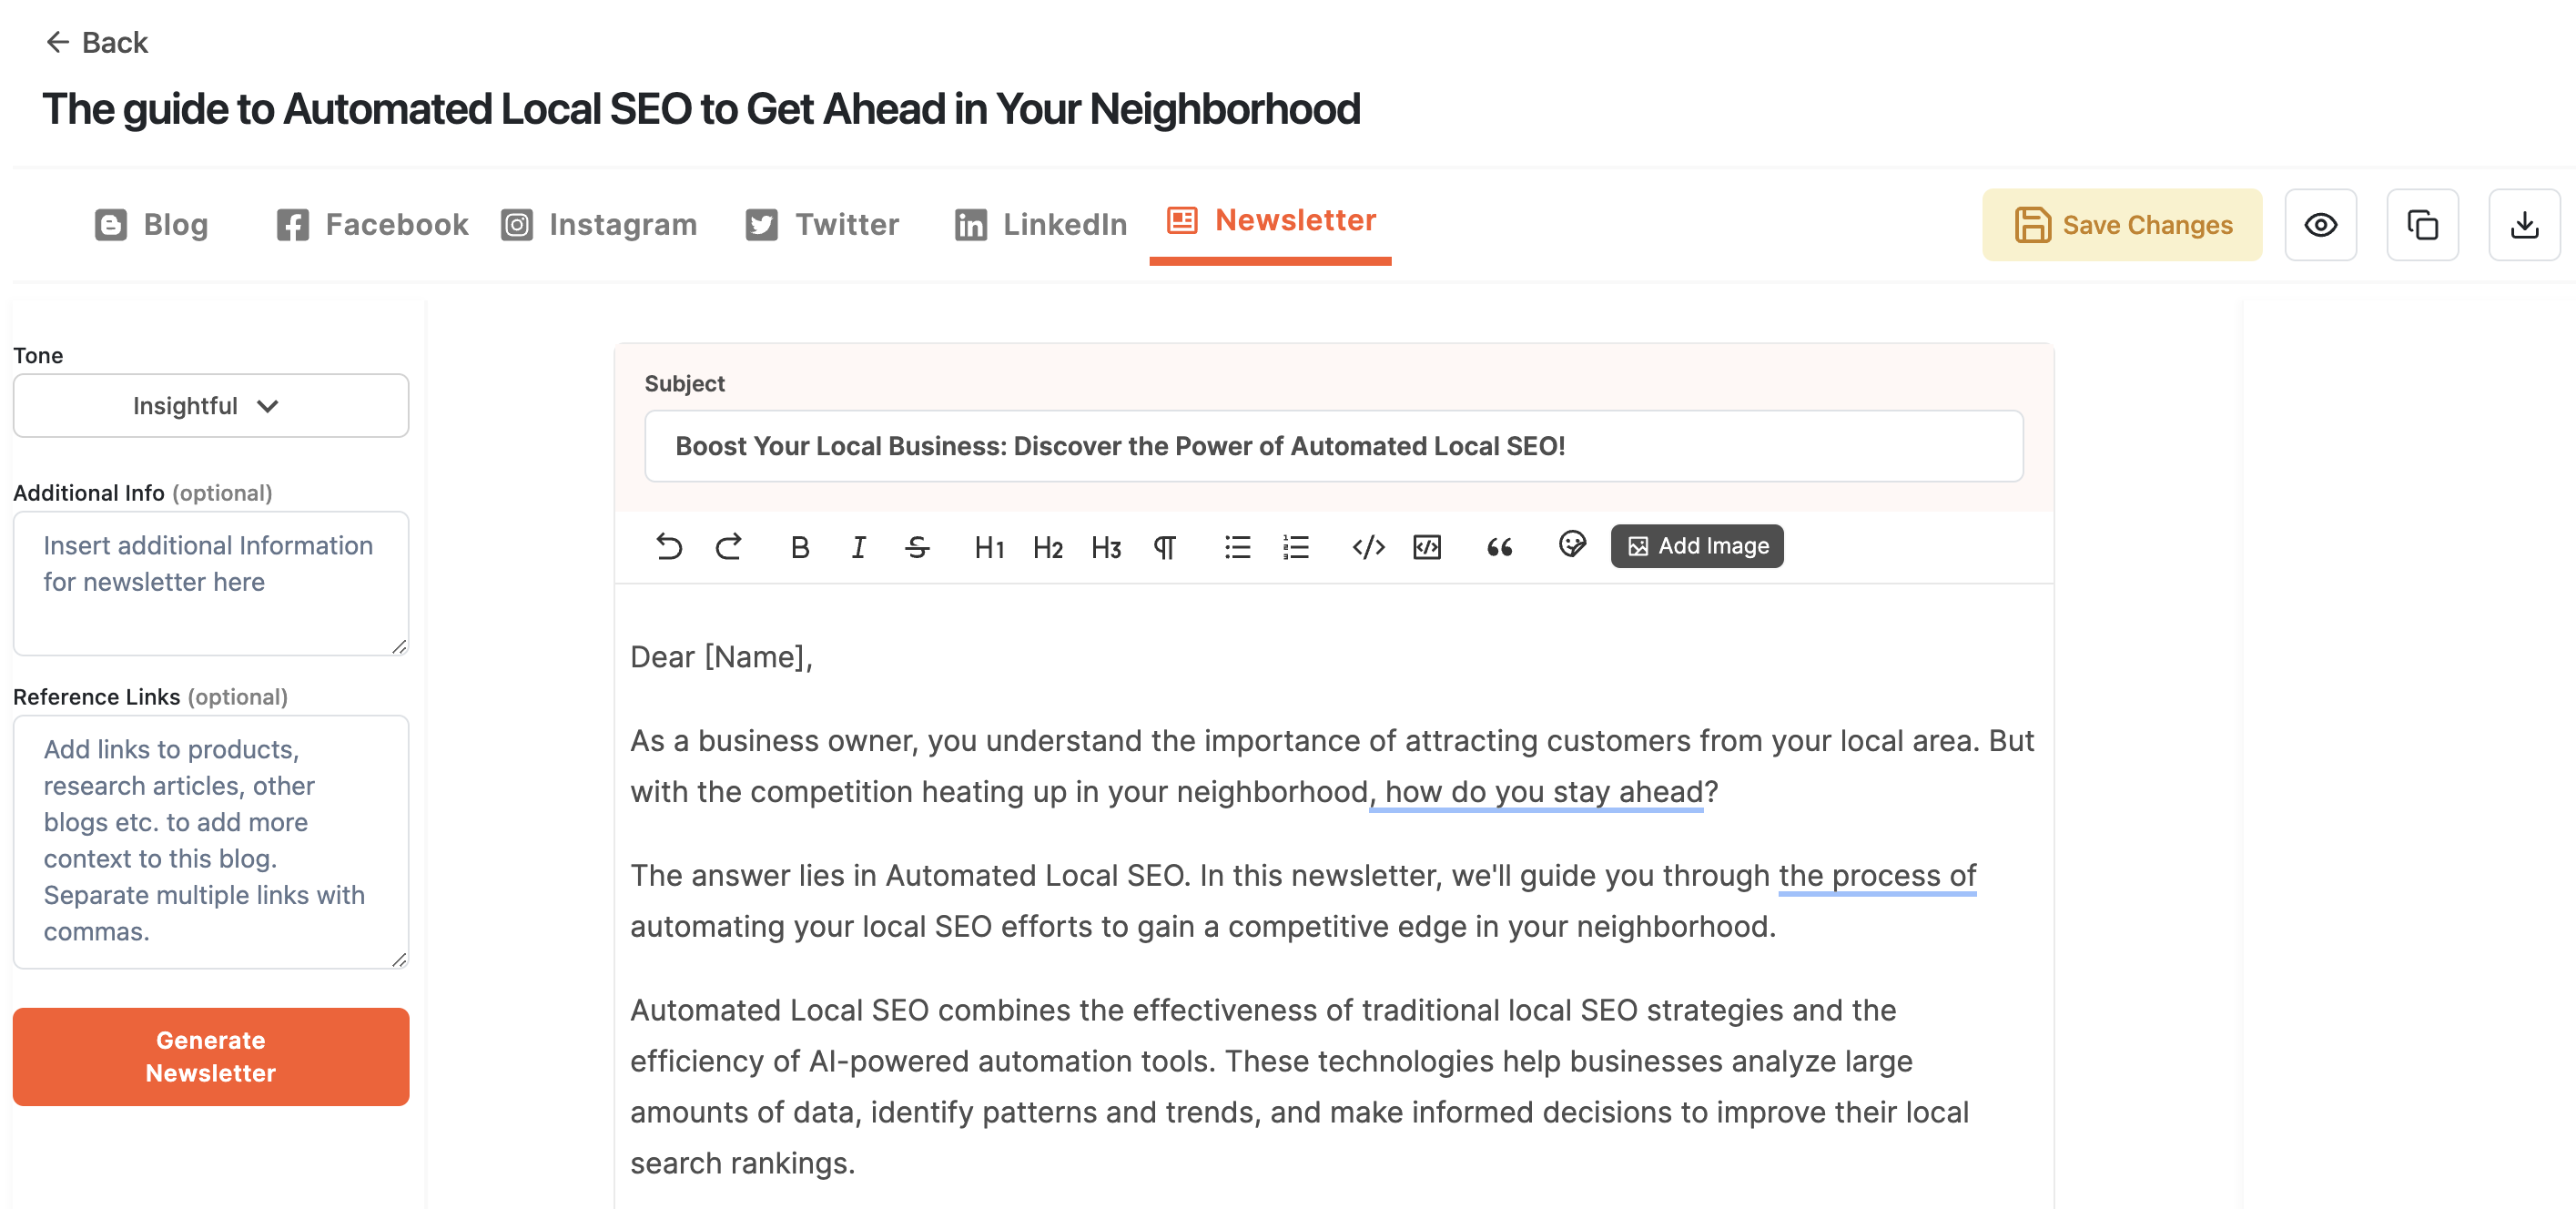Screen dimensions: 2576x1209
Task: Insert a bulleted list
Action: tap(1237, 546)
